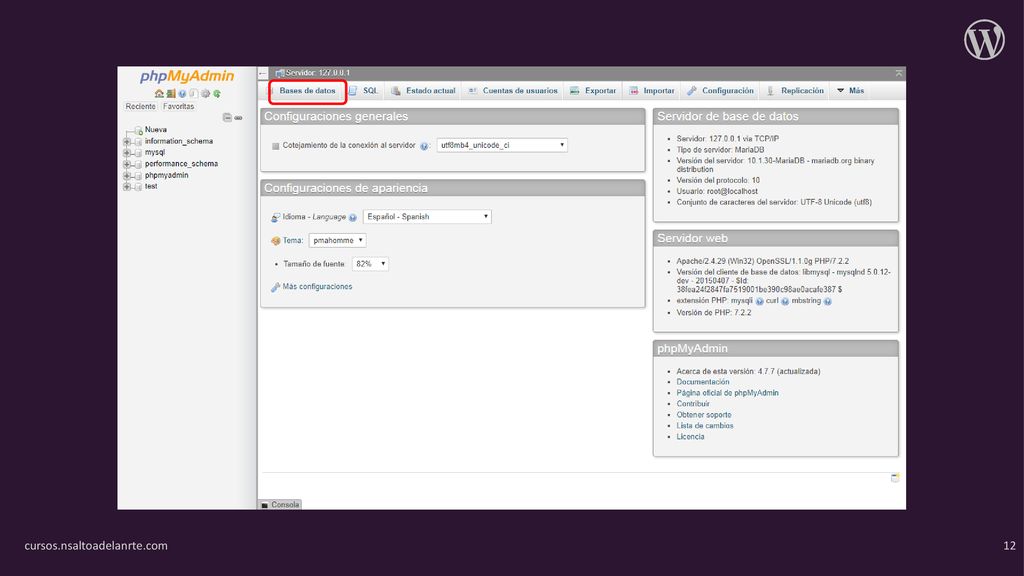This screenshot has width=1024, height=576.
Task: Open help icon next to Idioma - Language
Action: pos(353,217)
